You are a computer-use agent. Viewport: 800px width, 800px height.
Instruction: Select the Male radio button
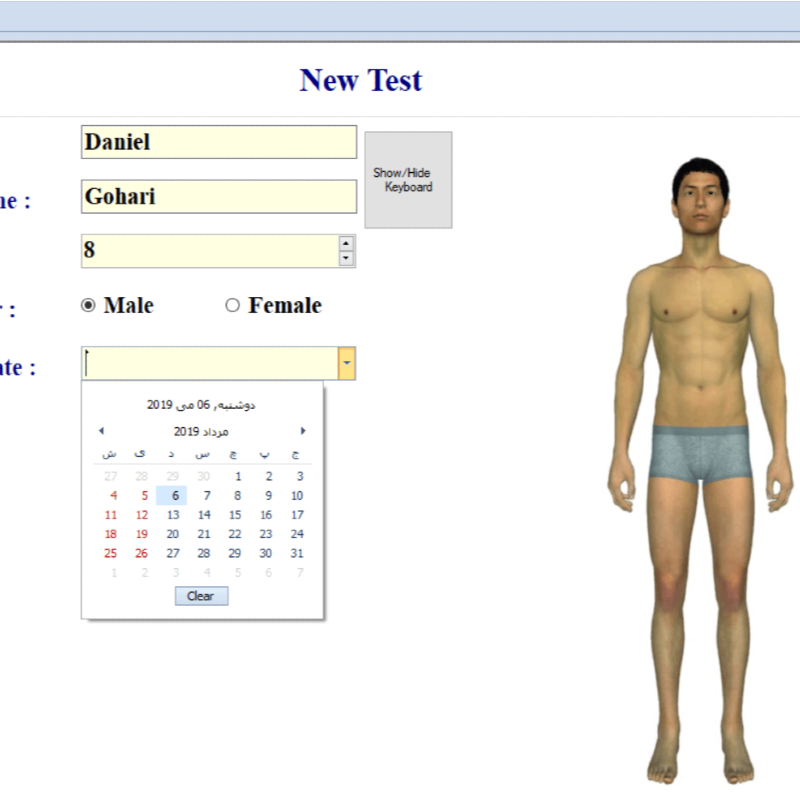coord(88,306)
